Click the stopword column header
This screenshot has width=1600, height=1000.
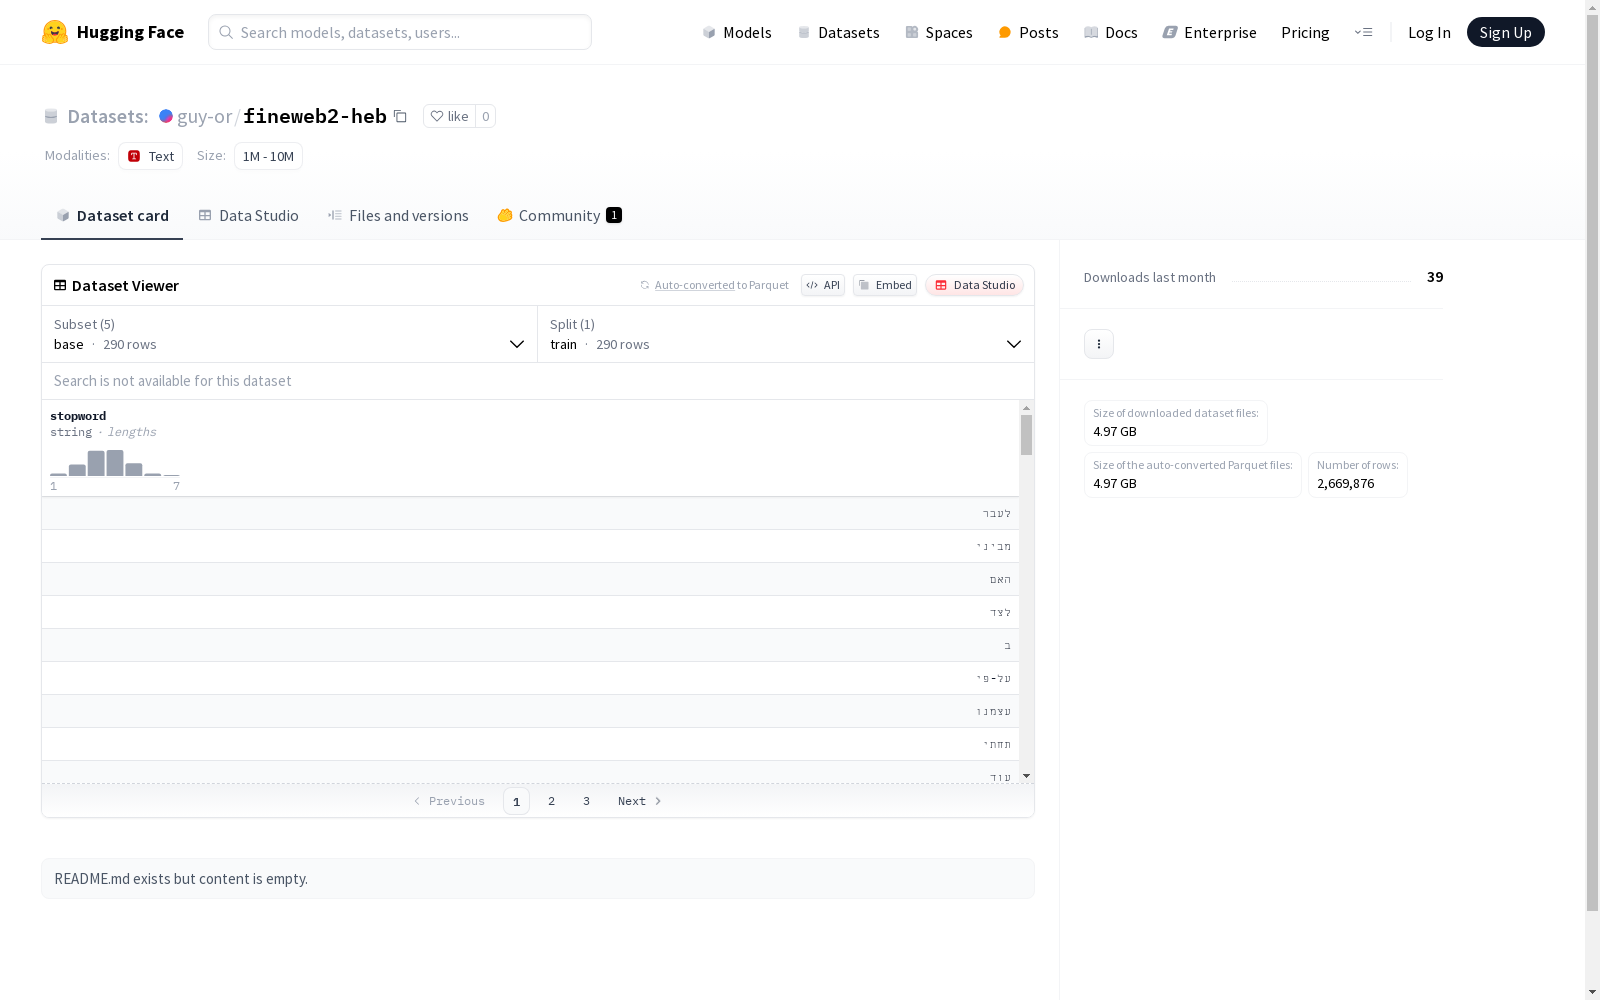click(x=78, y=416)
